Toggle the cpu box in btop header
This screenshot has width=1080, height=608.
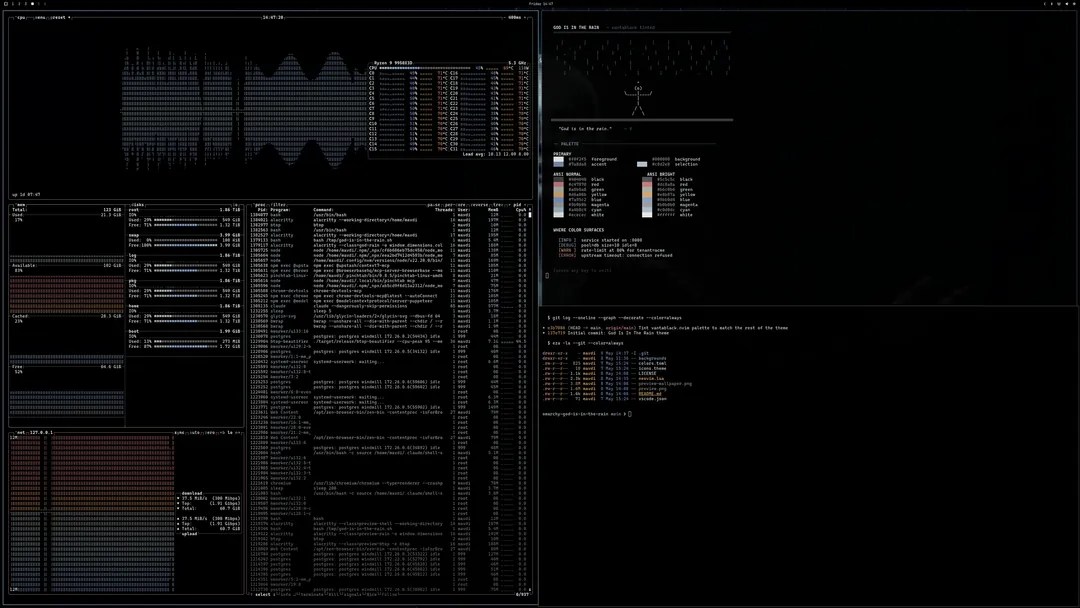(x=21, y=17)
